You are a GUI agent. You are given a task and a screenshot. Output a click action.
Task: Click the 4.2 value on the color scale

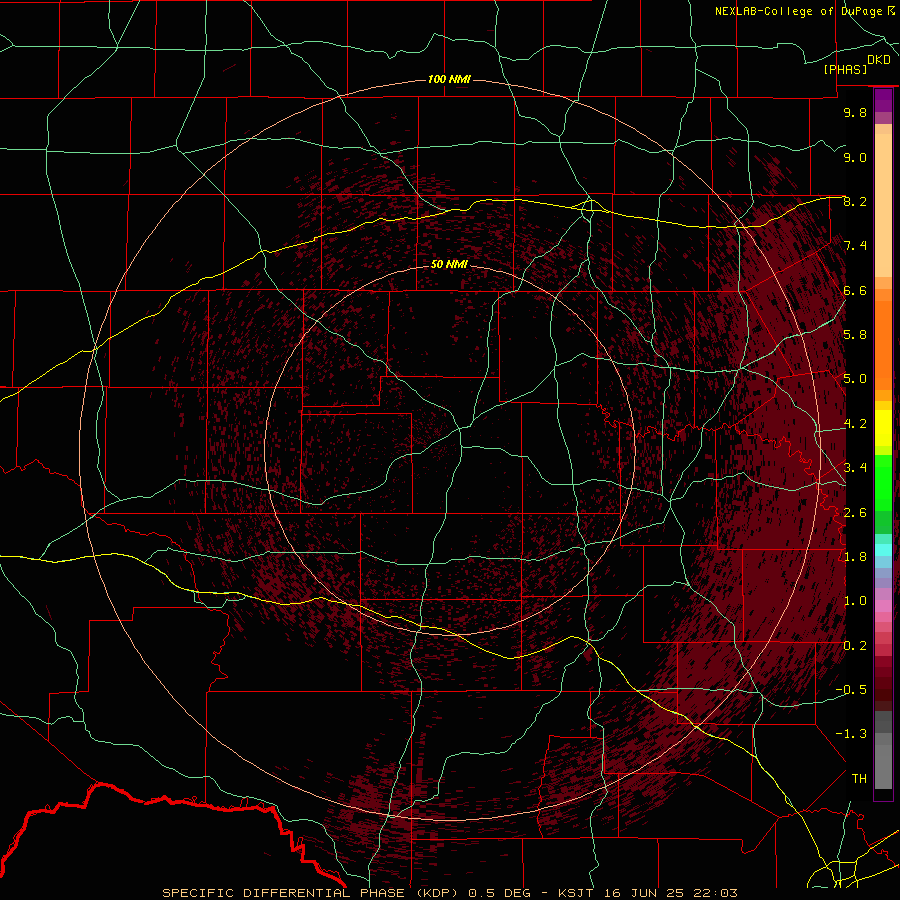855,424
